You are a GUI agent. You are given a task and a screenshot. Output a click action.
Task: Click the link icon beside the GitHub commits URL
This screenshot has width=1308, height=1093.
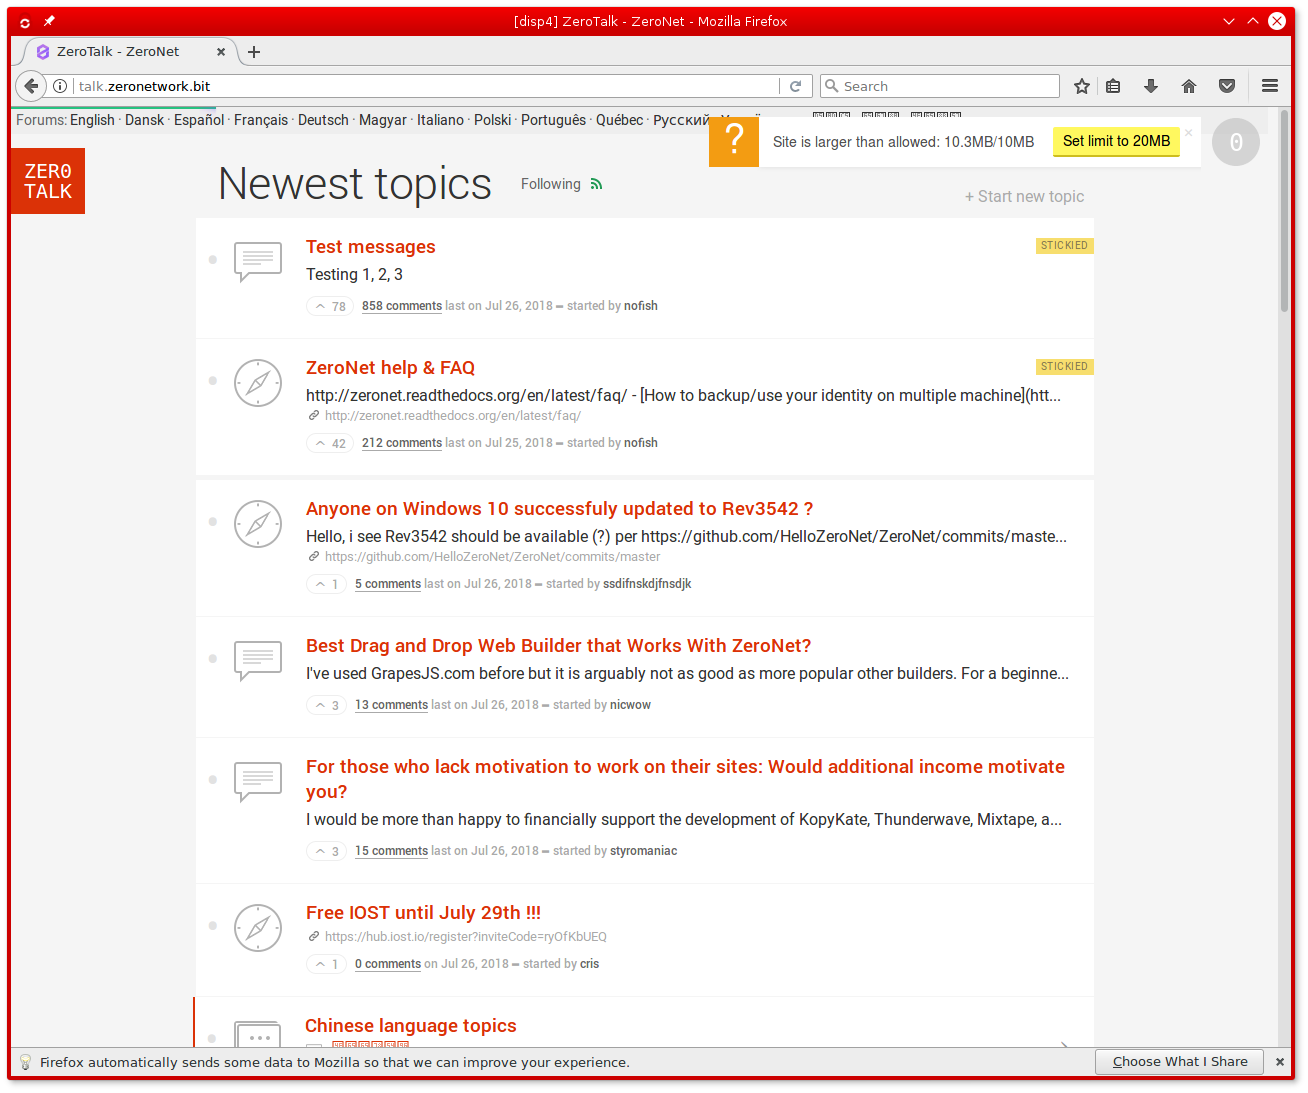pos(313,556)
